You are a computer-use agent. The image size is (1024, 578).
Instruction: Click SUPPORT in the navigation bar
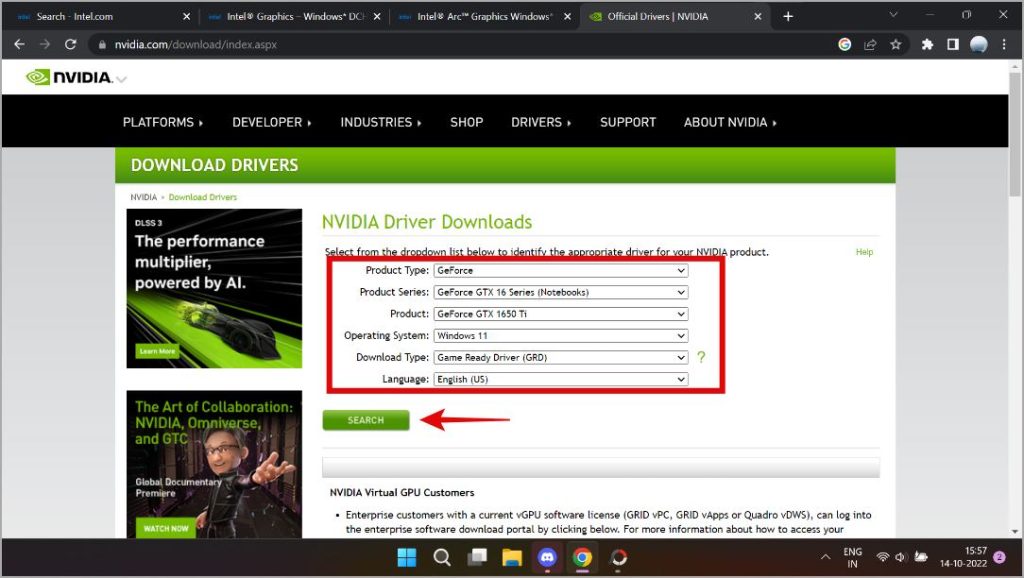click(628, 122)
